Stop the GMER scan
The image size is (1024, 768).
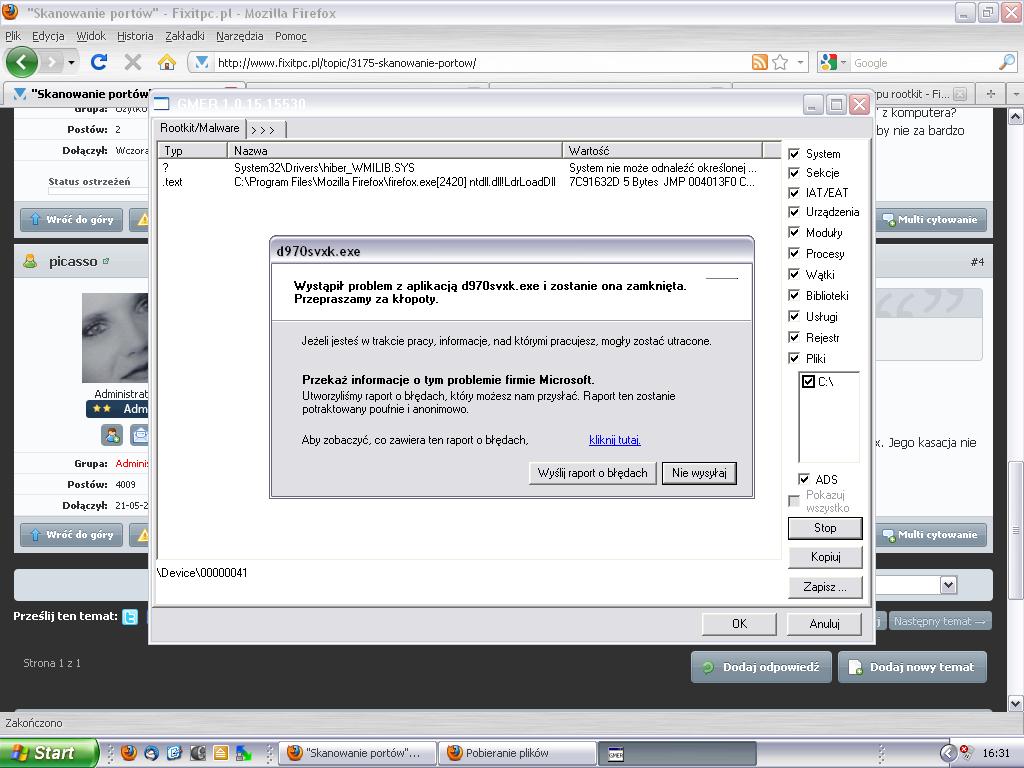(825, 528)
